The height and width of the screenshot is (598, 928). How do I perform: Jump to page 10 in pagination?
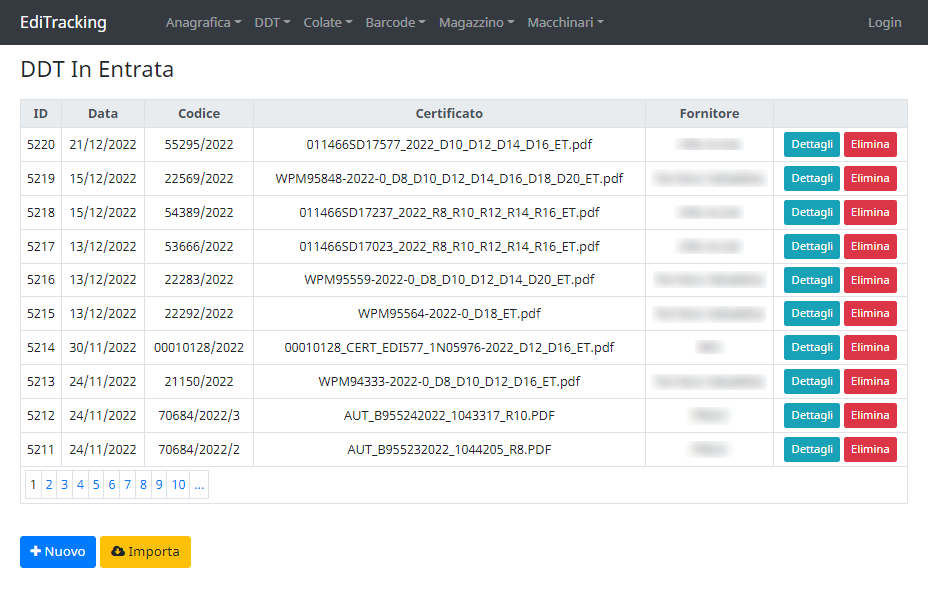pyautogui.click(x=178, y=485)
